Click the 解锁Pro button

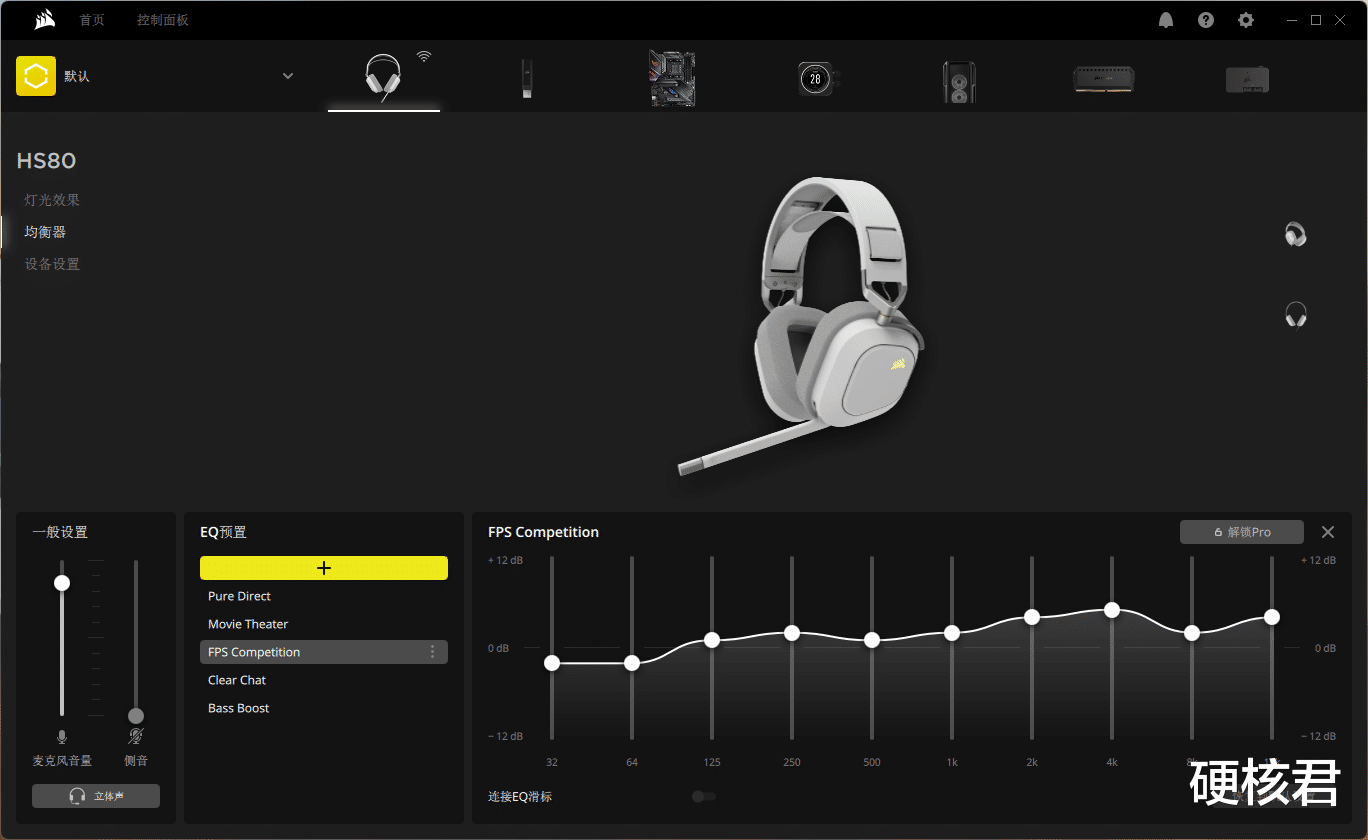(1242, 532)
